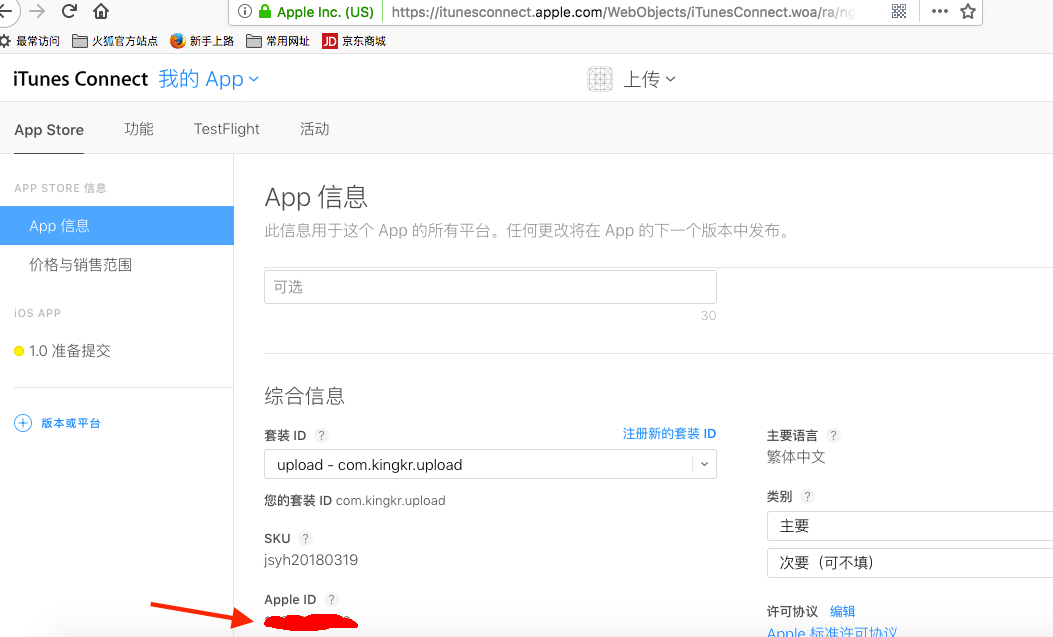Open the 套装 ID bundle dropdown
Screen dimensions: 1053x637
(490, 464)
